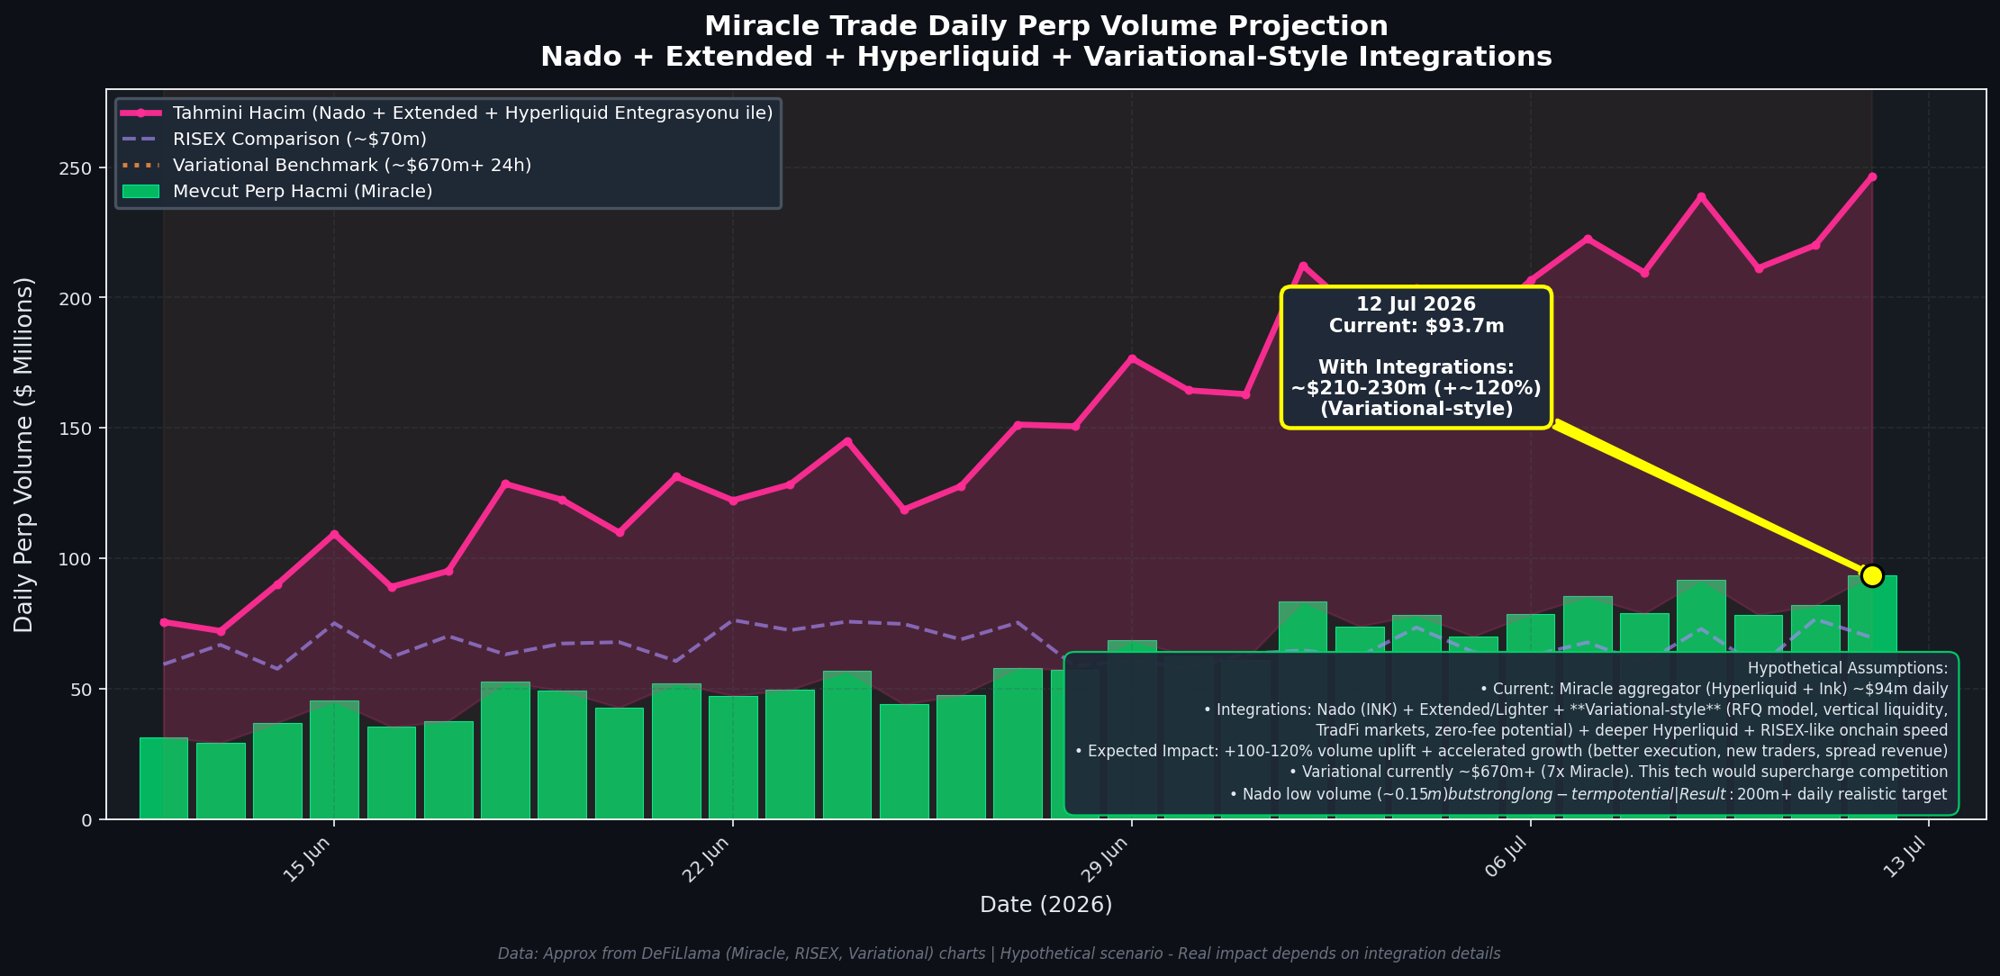Click the assumption line starting '• Current: Miracle aggregator'
The image size is (2000, 976).
[x=1714, y=689]
